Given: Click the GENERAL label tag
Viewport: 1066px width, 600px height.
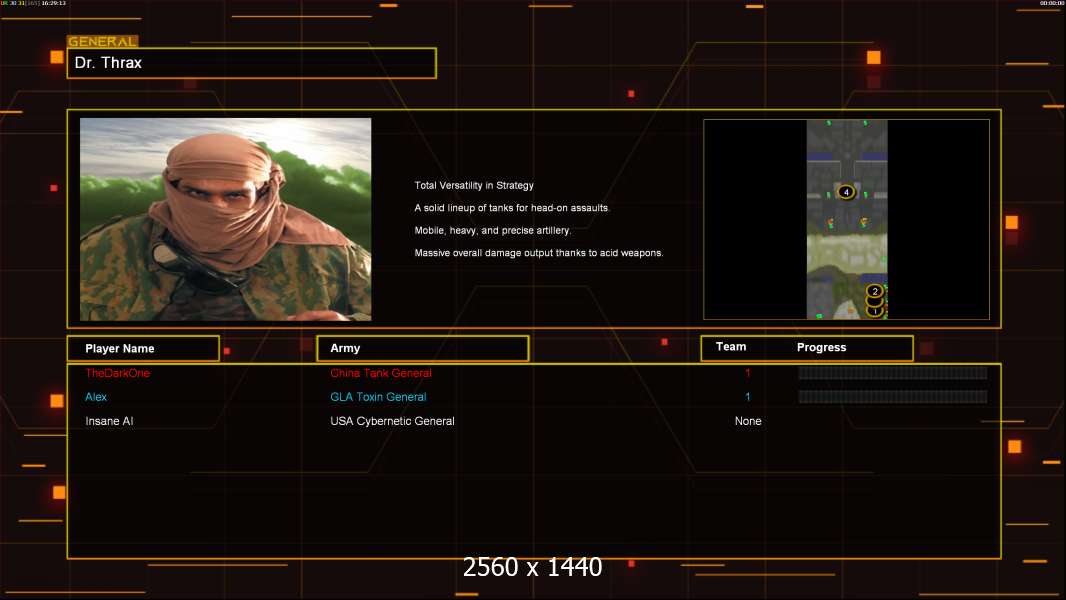Looking at the screenshot, I should pyautogui.click(x=103, y=41).
